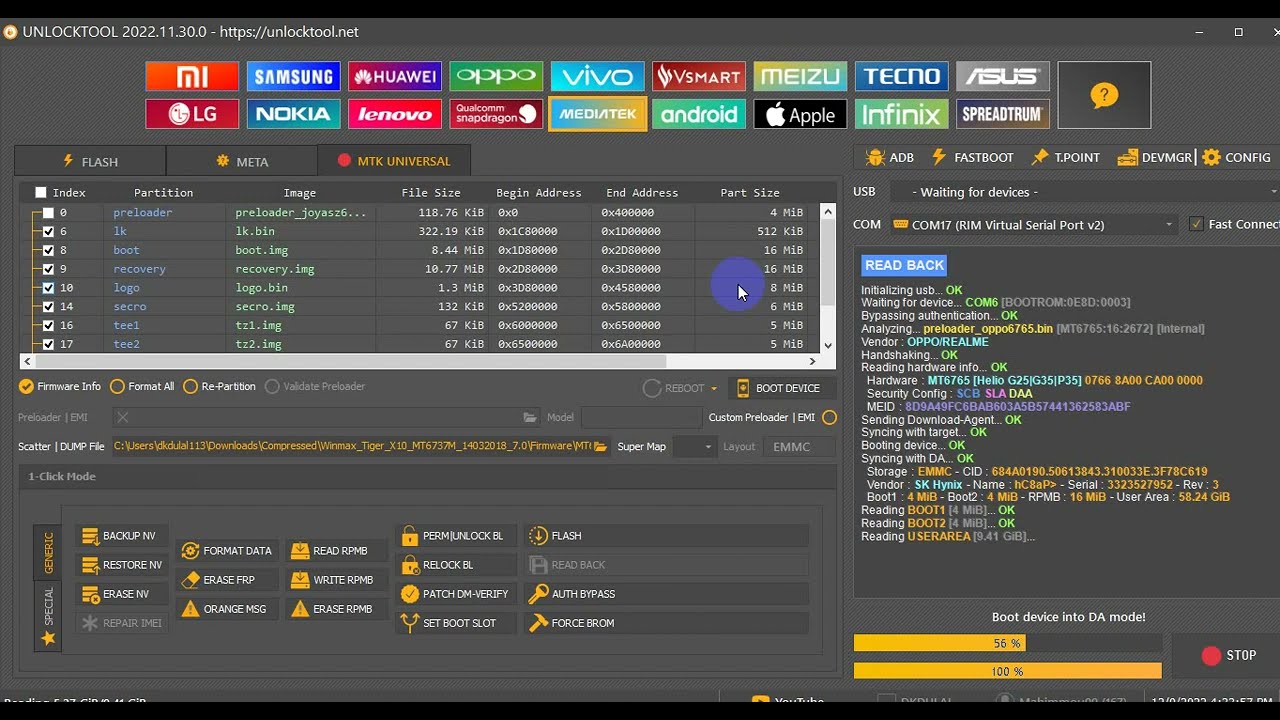Select the Vivo brand icon
1280x720 pixels.
597,77
